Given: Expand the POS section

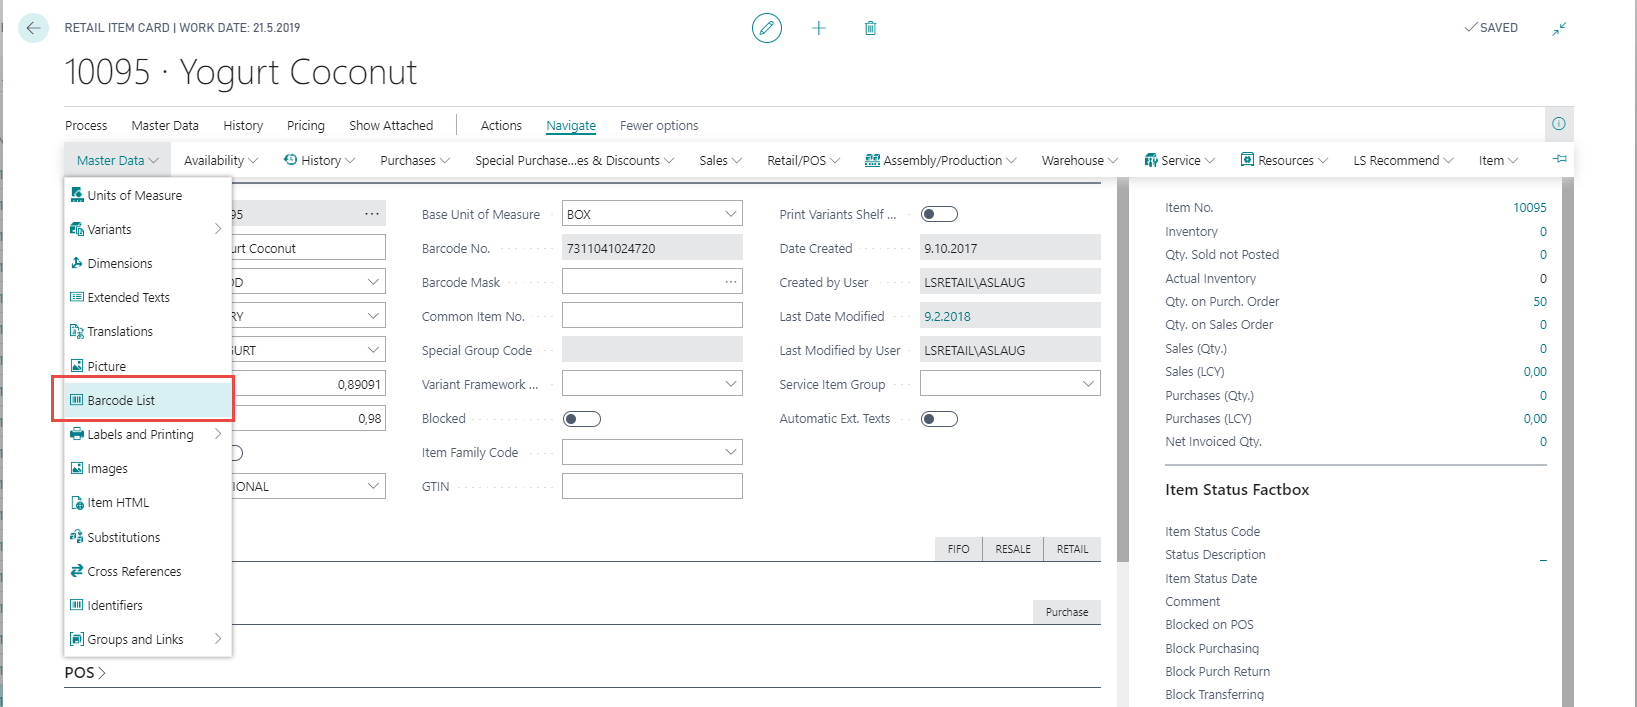Looking at the screenshot, I should tap(85, 673).
